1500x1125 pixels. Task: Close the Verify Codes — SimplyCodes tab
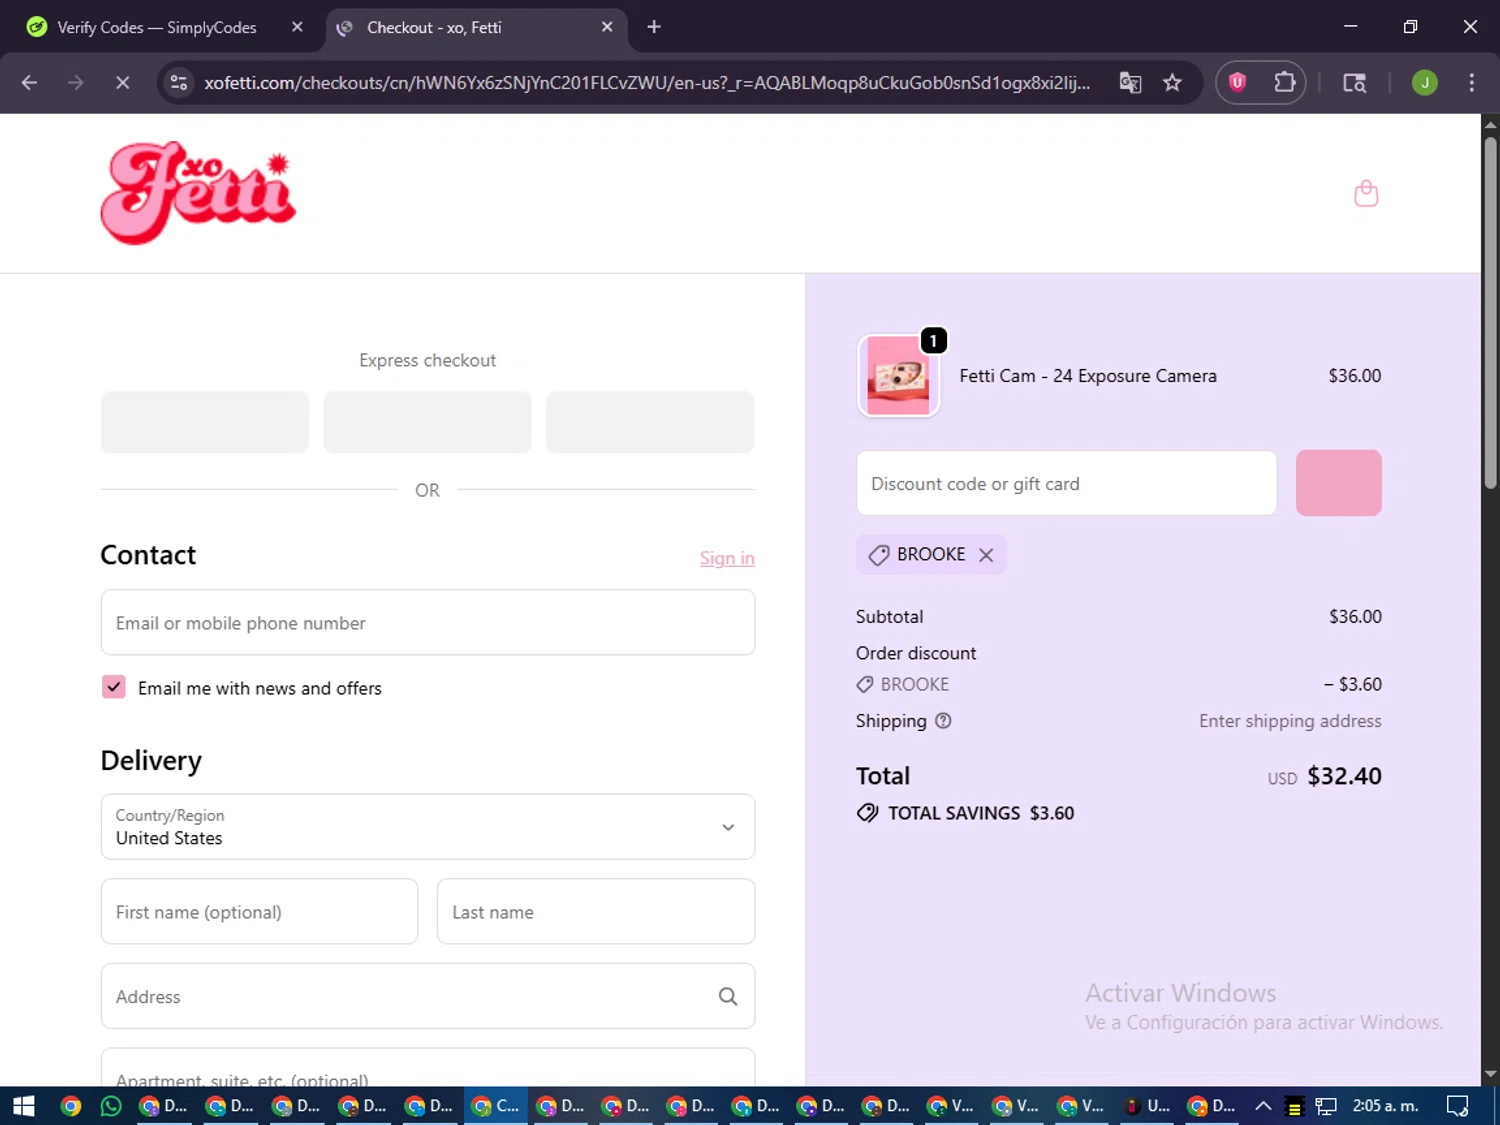(x=297, y=27)
